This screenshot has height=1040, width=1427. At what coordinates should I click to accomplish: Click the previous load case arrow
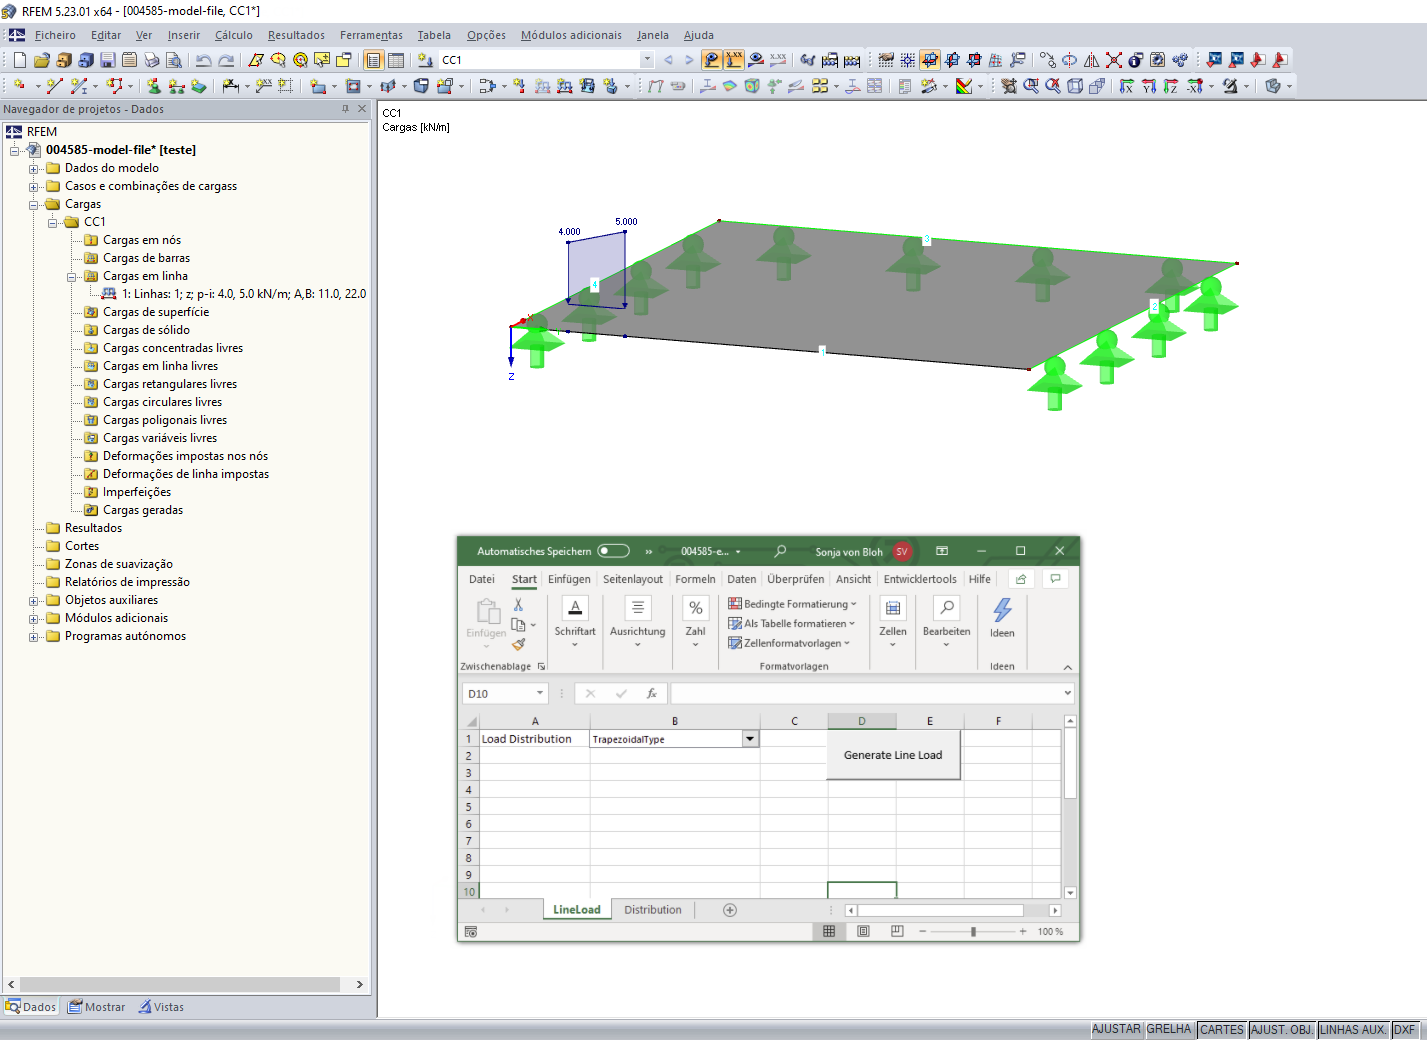pos(668,60)
